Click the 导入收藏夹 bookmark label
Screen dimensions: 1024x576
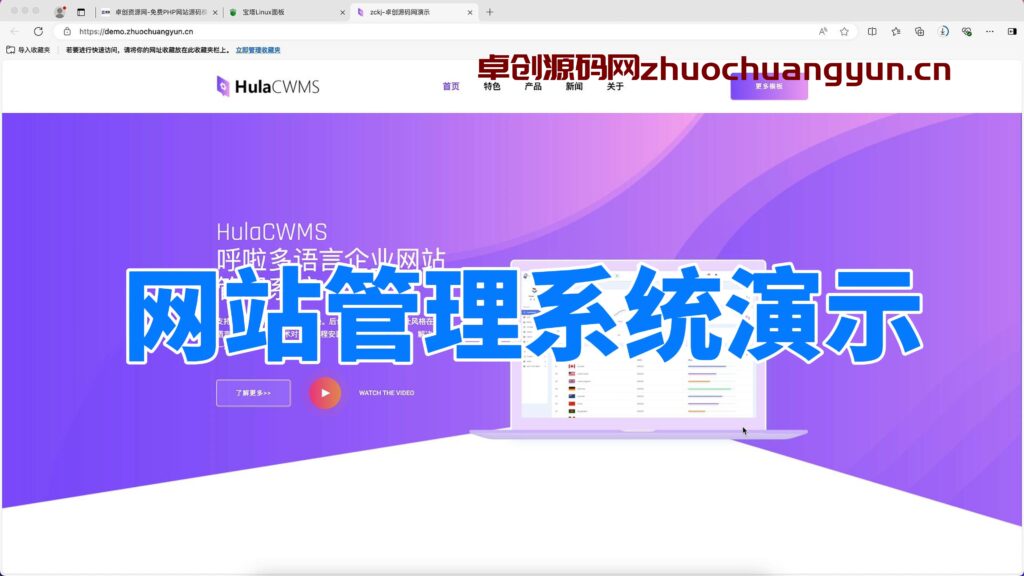coord(34,50)
